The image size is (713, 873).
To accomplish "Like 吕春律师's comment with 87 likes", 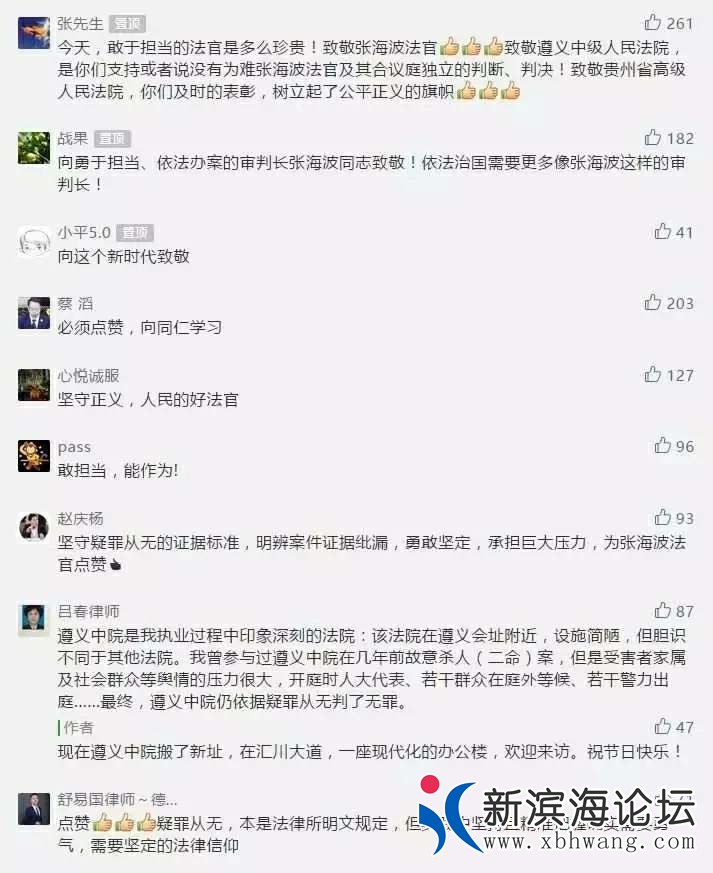I will pyautogui.click(x=662, y=610).
